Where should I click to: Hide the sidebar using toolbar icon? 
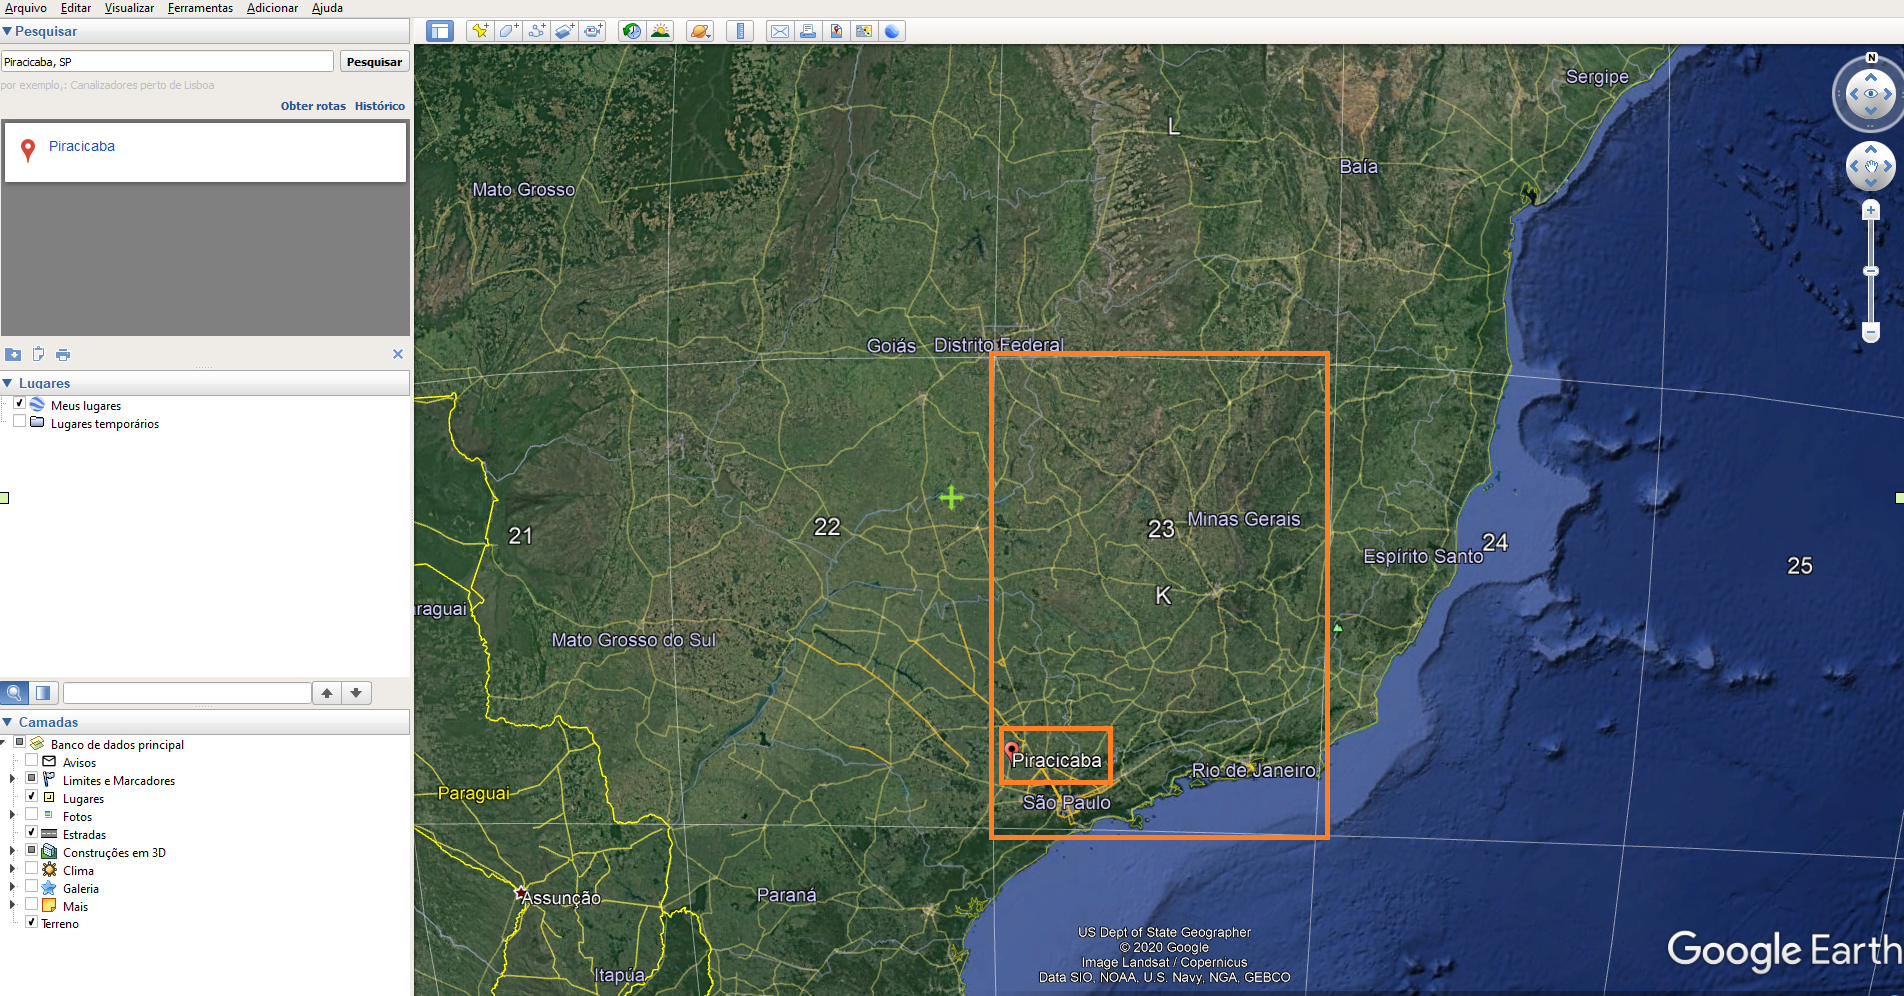pos(440,31)
